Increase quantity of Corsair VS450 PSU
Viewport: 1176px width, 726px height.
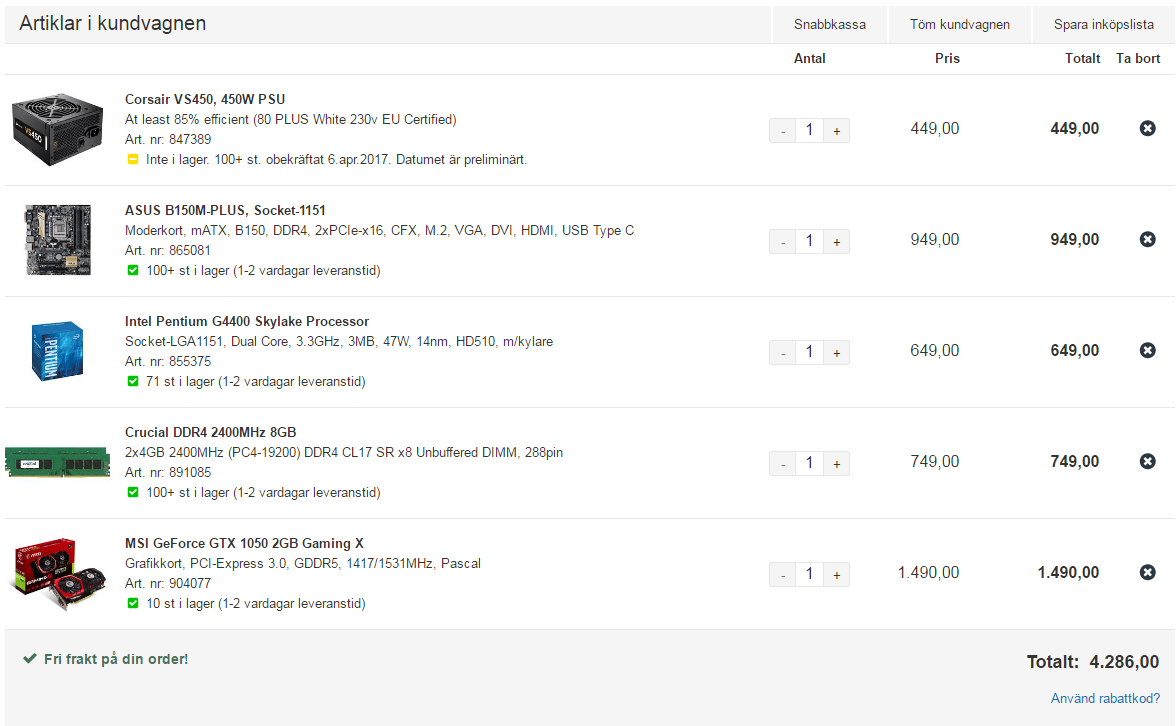click(836, 130)
